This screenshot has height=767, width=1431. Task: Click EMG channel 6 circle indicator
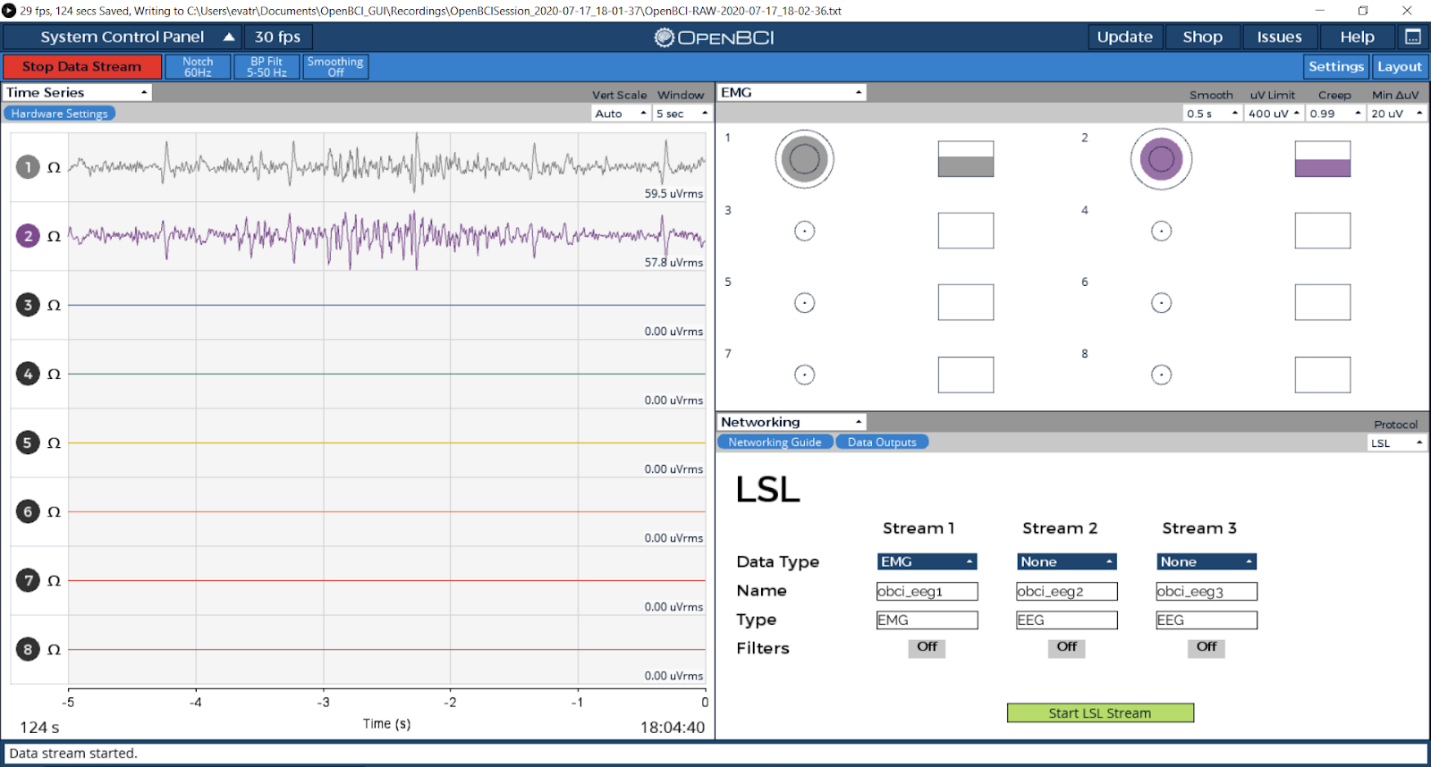click(x=1161, y=302)
